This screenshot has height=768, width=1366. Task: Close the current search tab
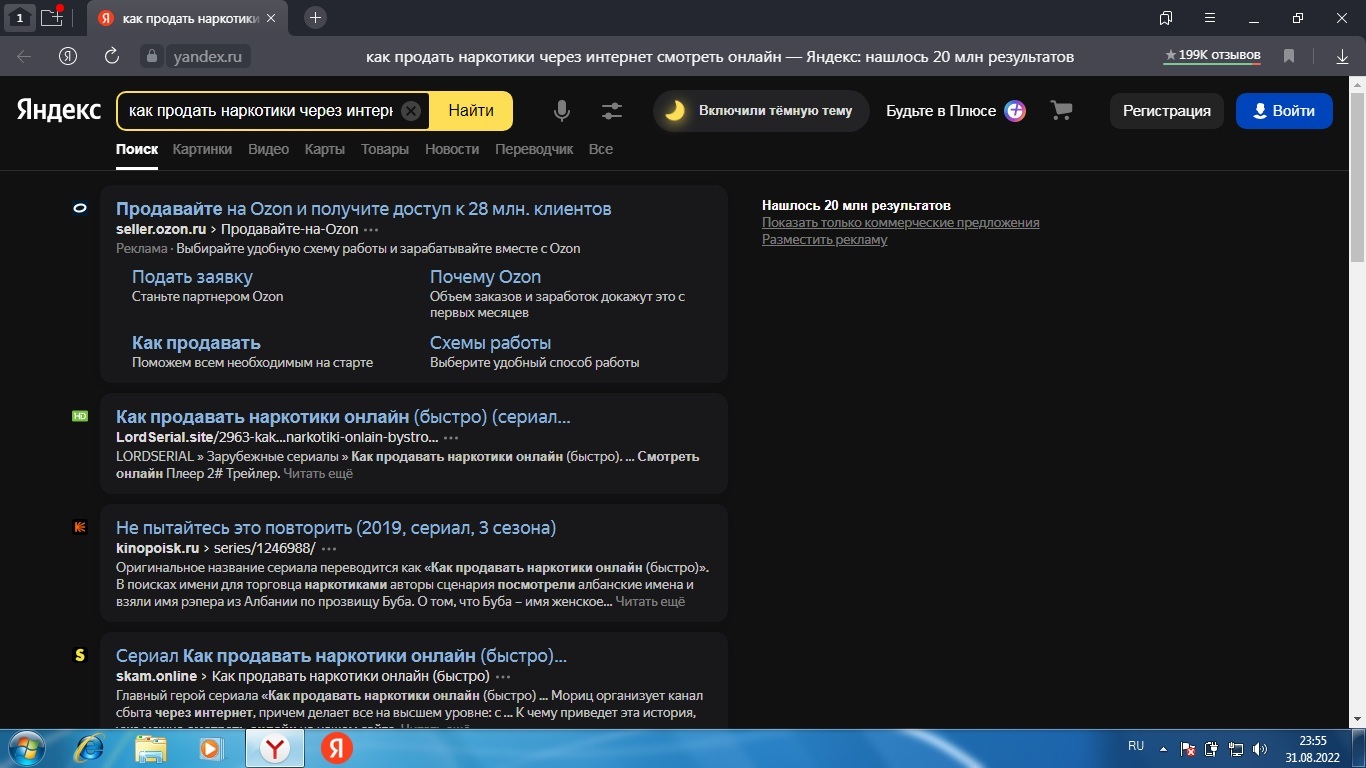[272, 18]
